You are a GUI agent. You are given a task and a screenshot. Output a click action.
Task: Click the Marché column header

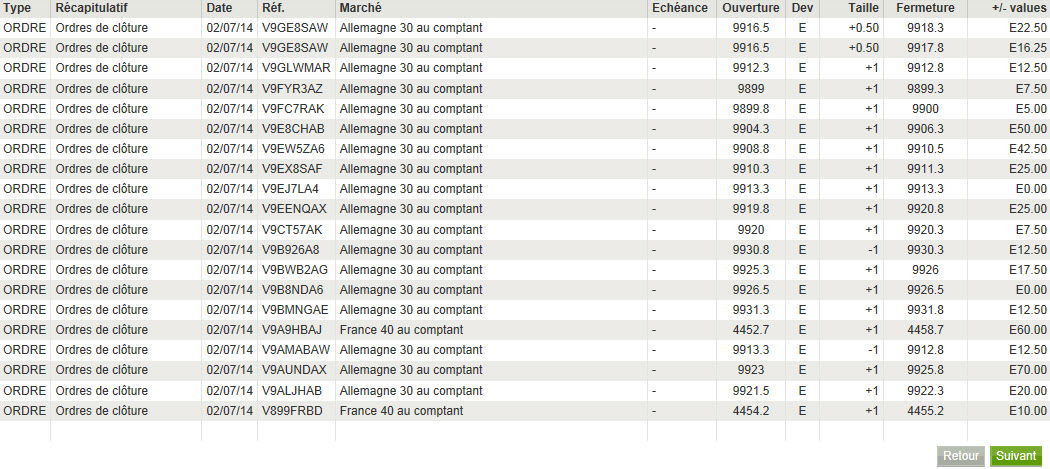tap(361, 8)
